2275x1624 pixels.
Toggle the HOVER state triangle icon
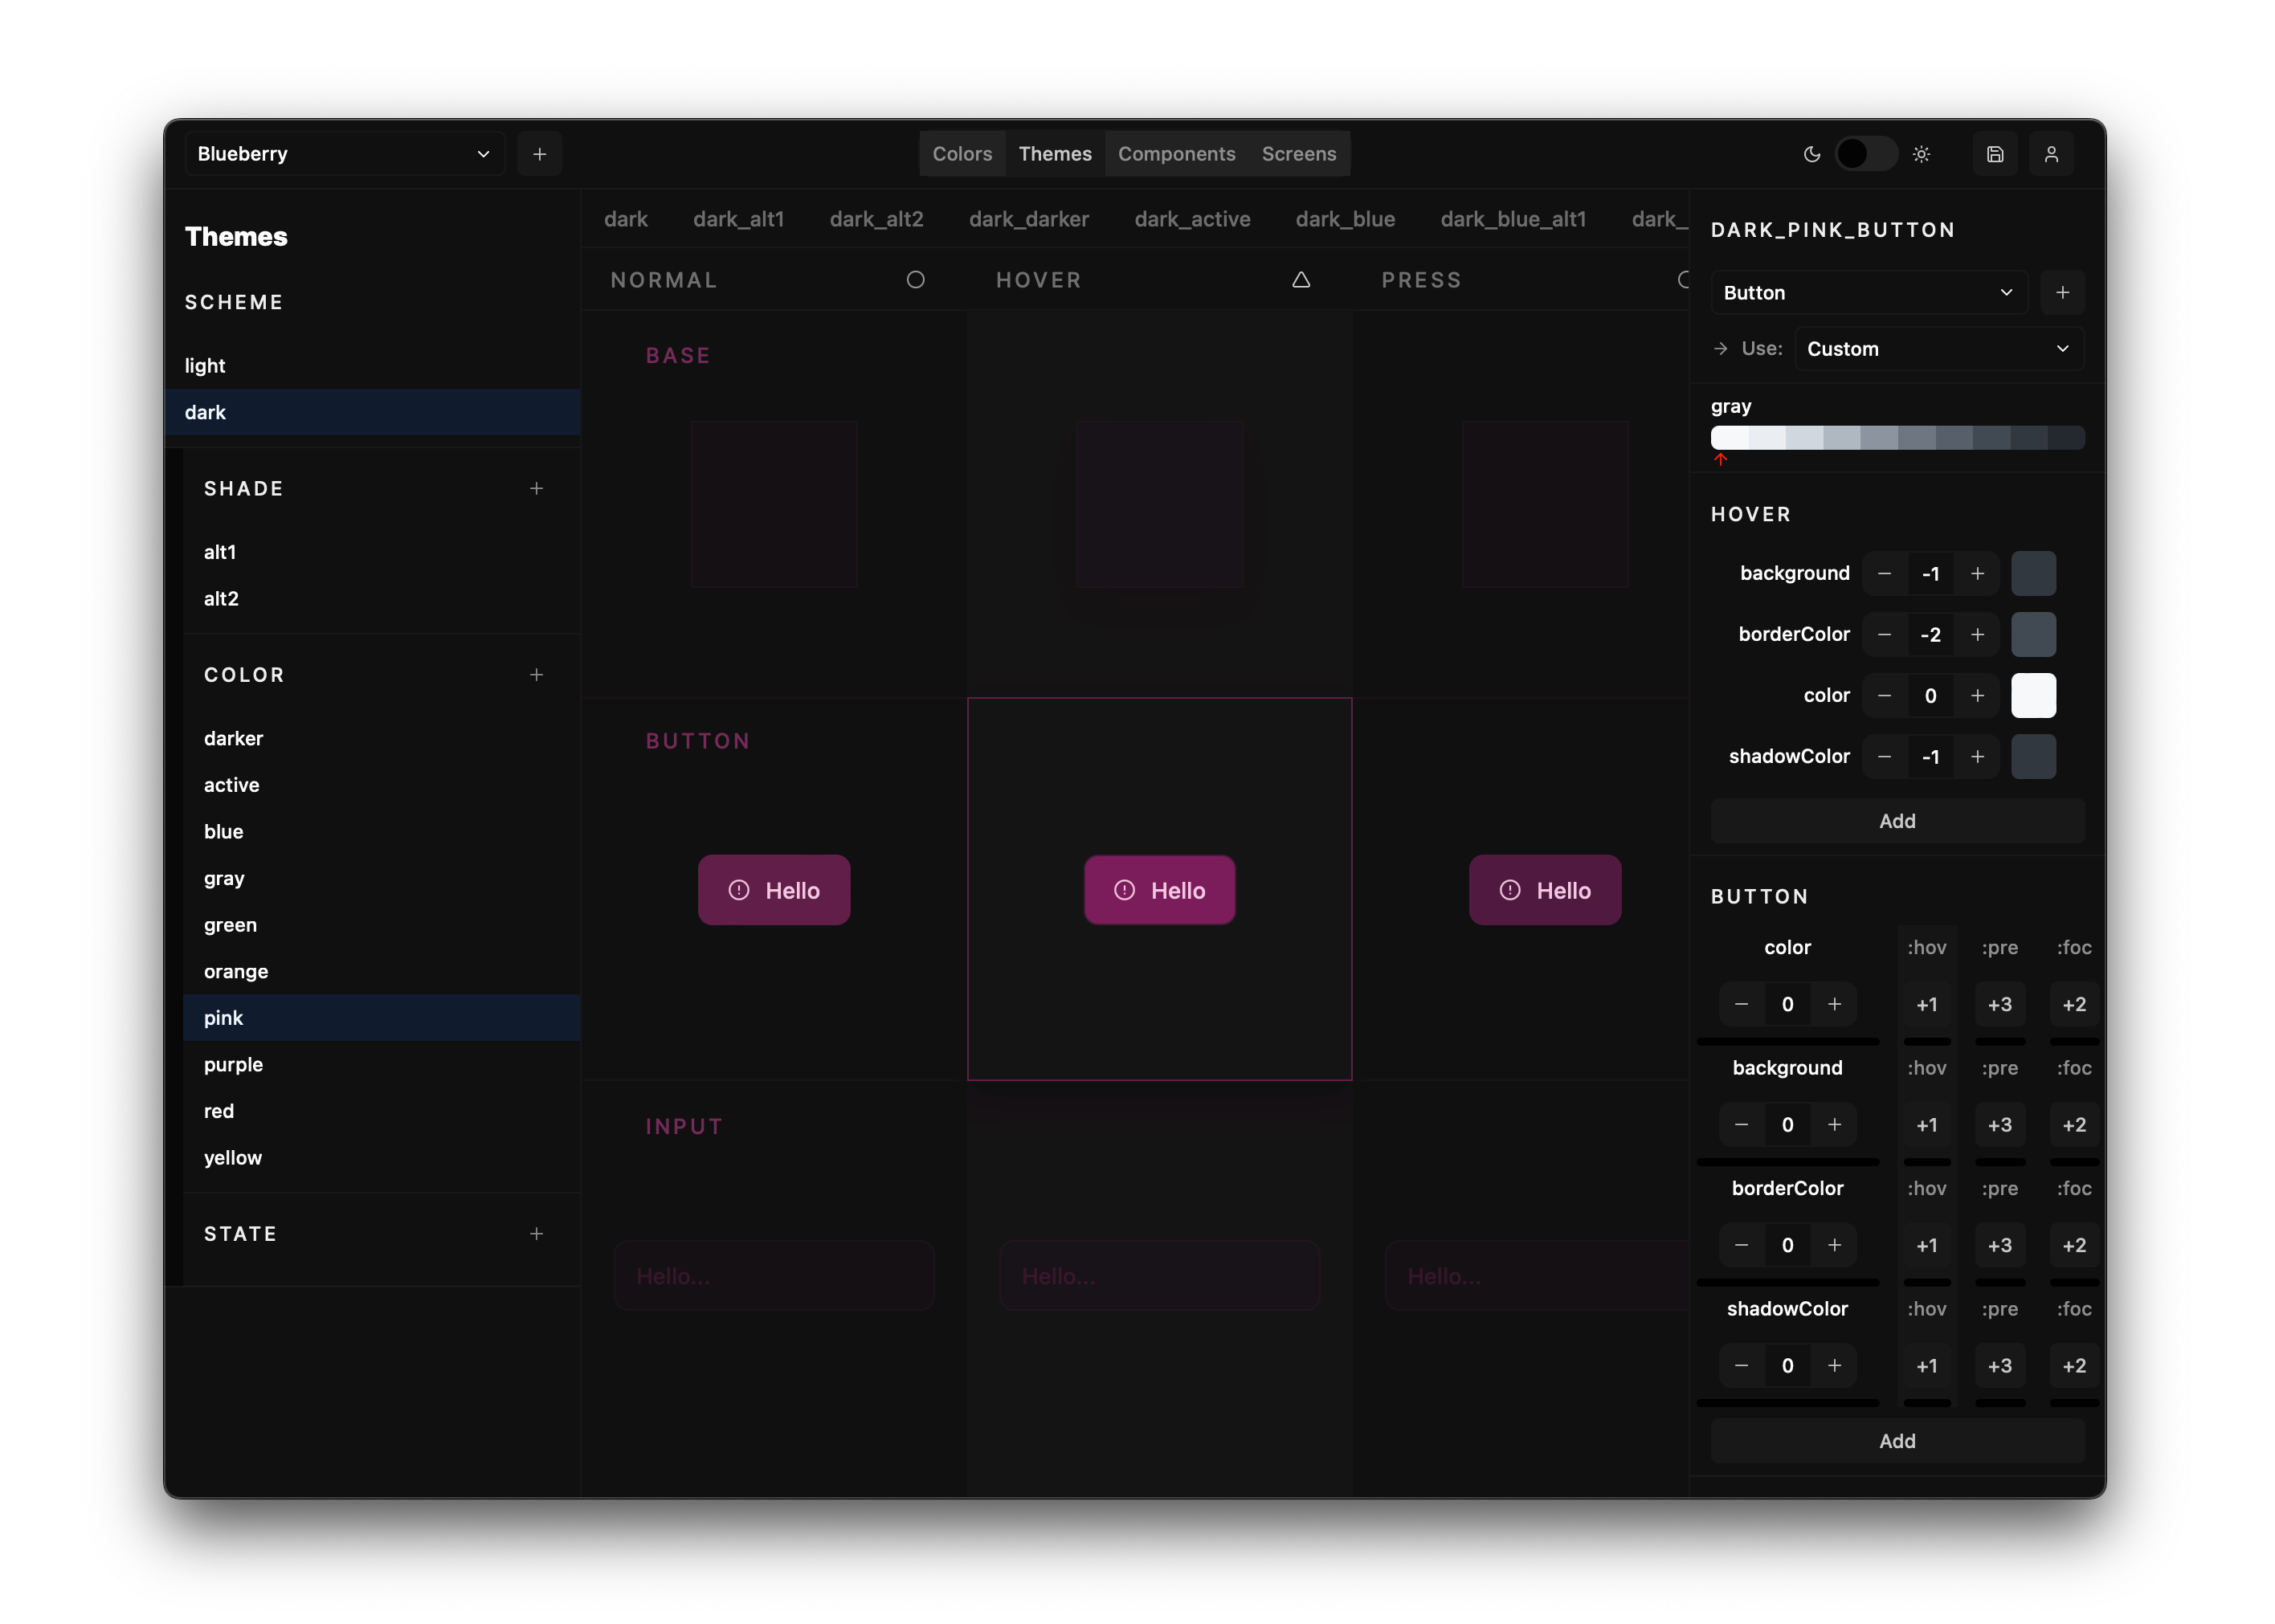(1300, 280)
